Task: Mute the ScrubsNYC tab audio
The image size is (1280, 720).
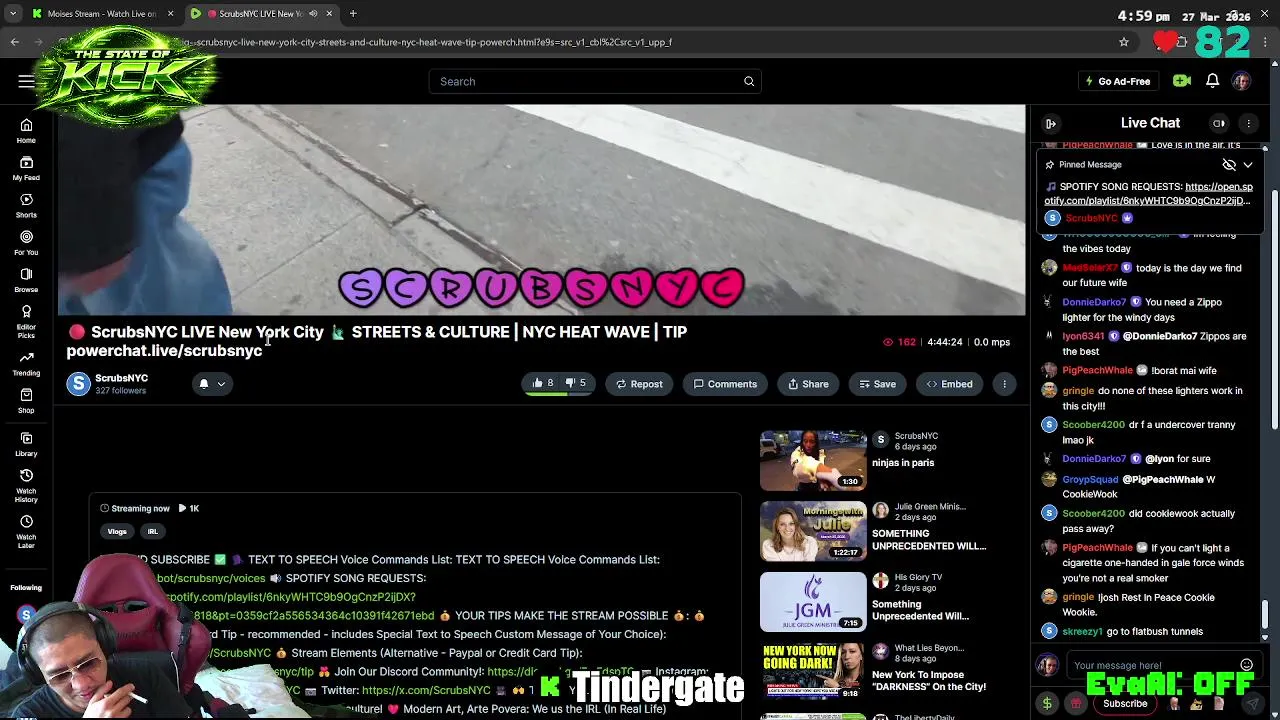Action: click(x=313, y=14)
